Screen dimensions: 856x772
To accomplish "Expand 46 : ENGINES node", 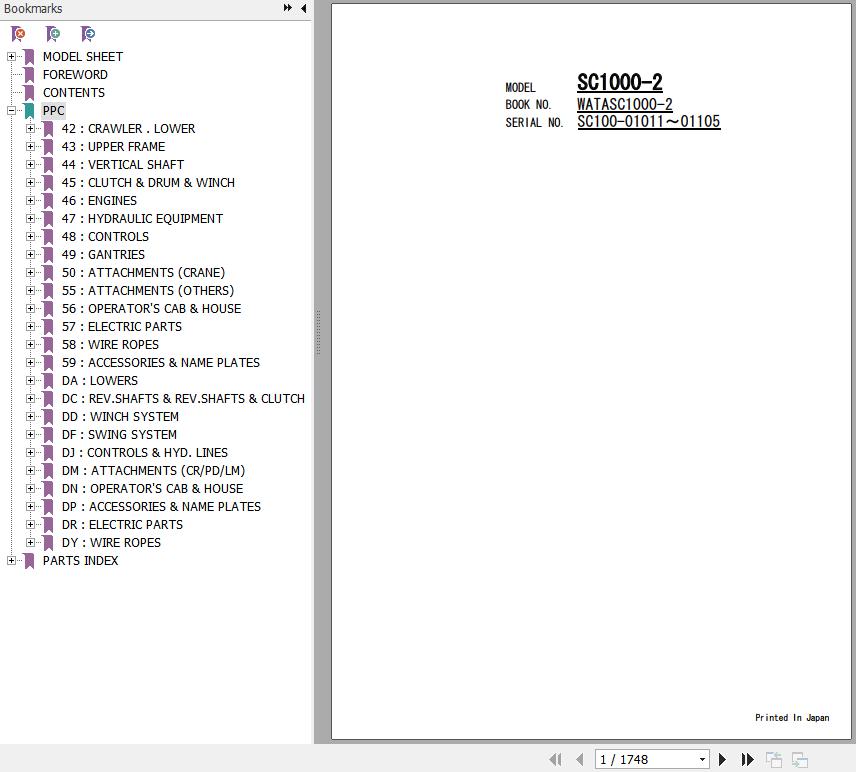I will [30, 200].
